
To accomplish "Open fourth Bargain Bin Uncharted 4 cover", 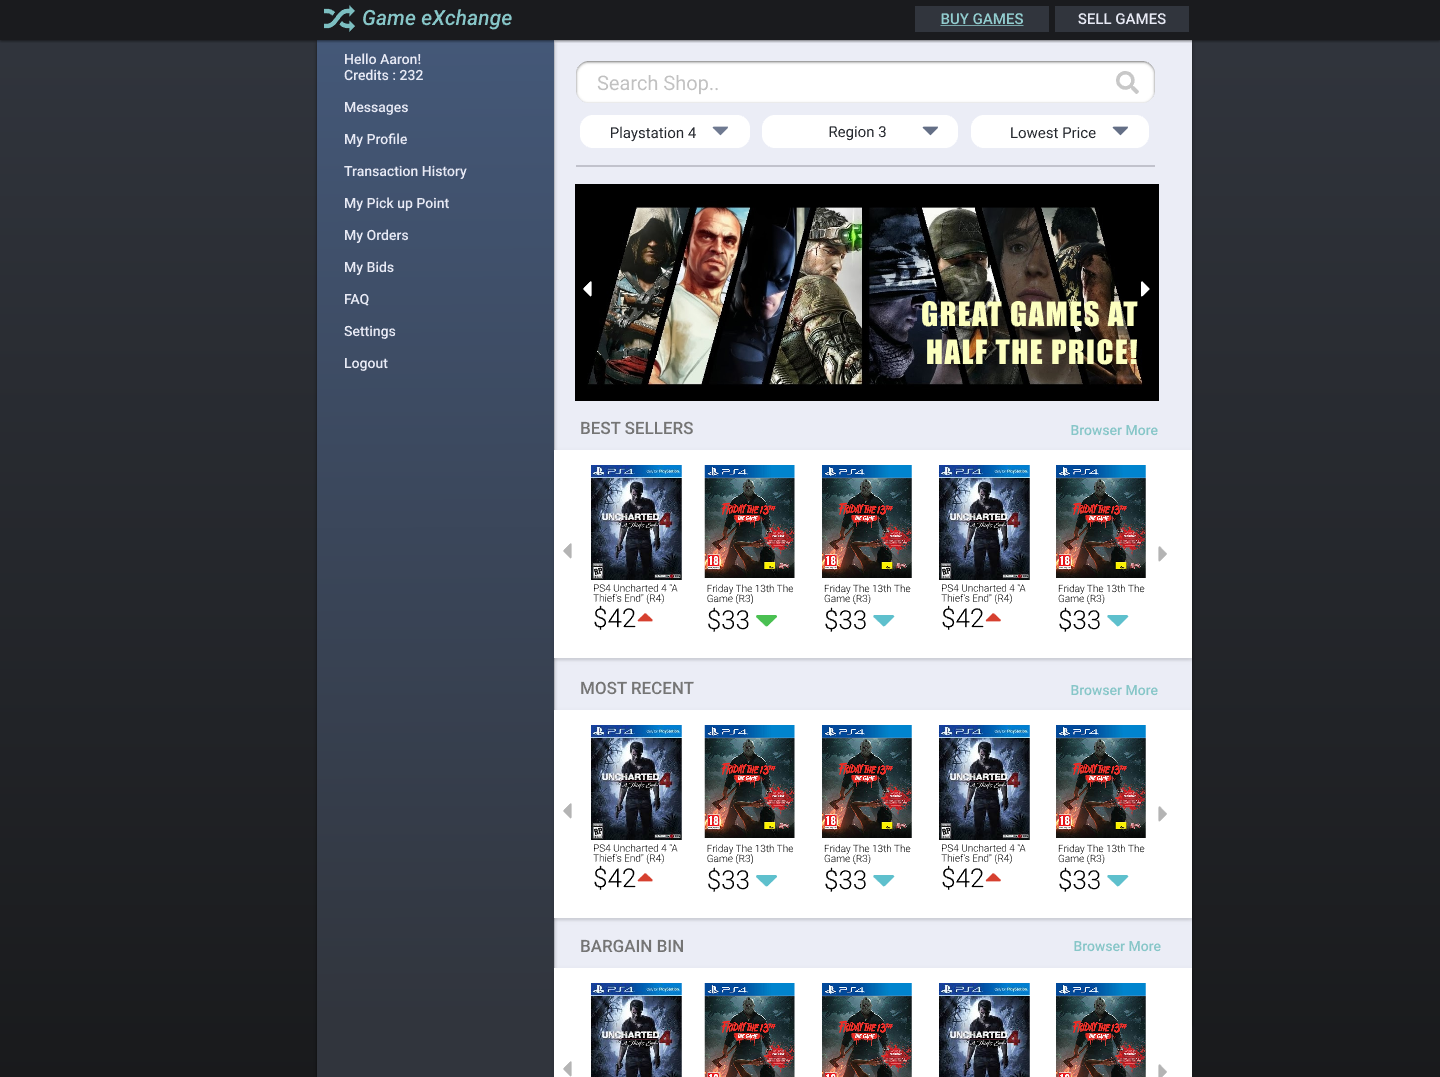I will (x=984, y=1030).
